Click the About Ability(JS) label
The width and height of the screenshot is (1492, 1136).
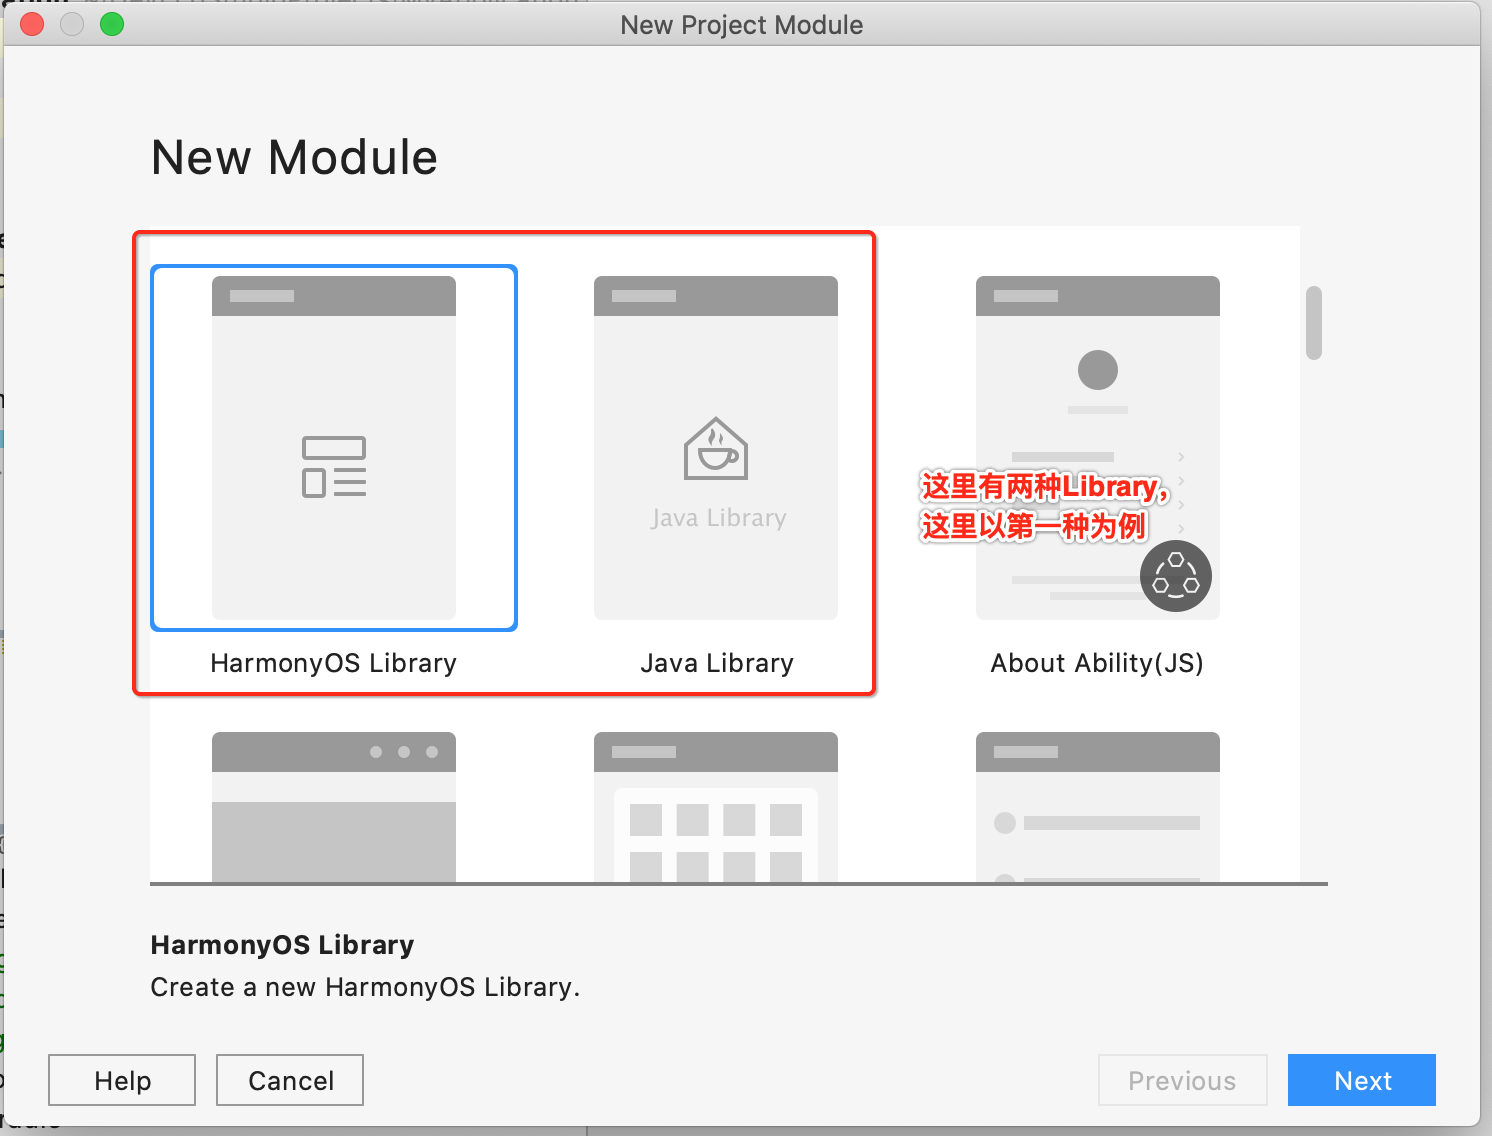point(1097,663)
